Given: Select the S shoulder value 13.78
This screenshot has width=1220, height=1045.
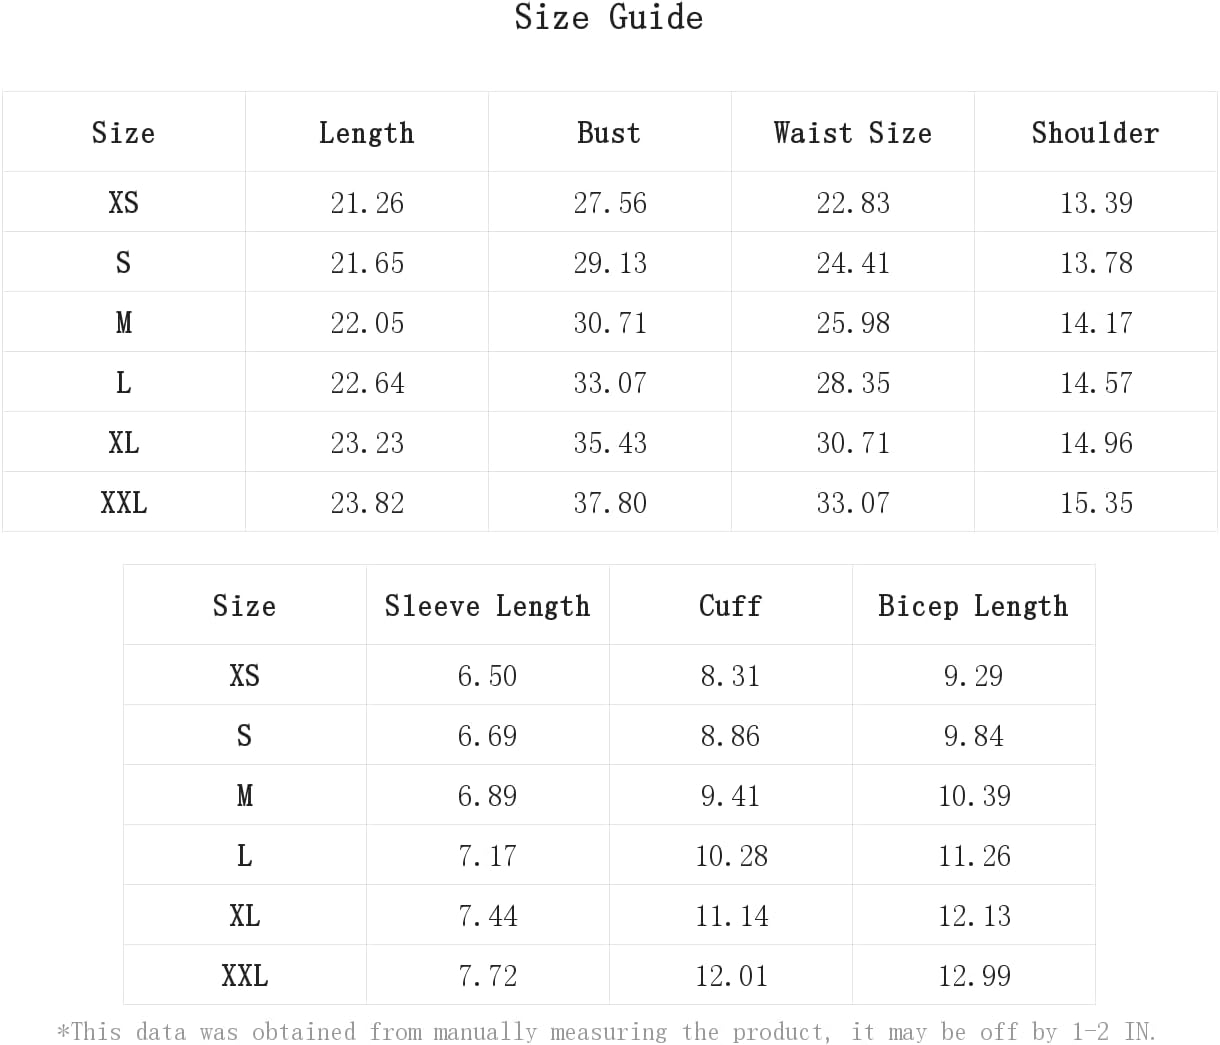Looking at the screenshot, I should (1096, 262).
